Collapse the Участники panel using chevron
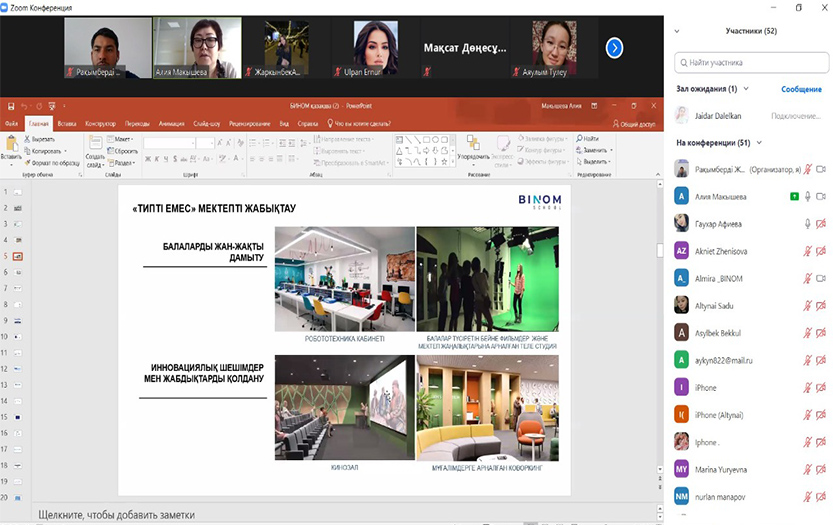Screen dimensions: 833x525 (677, 32)
